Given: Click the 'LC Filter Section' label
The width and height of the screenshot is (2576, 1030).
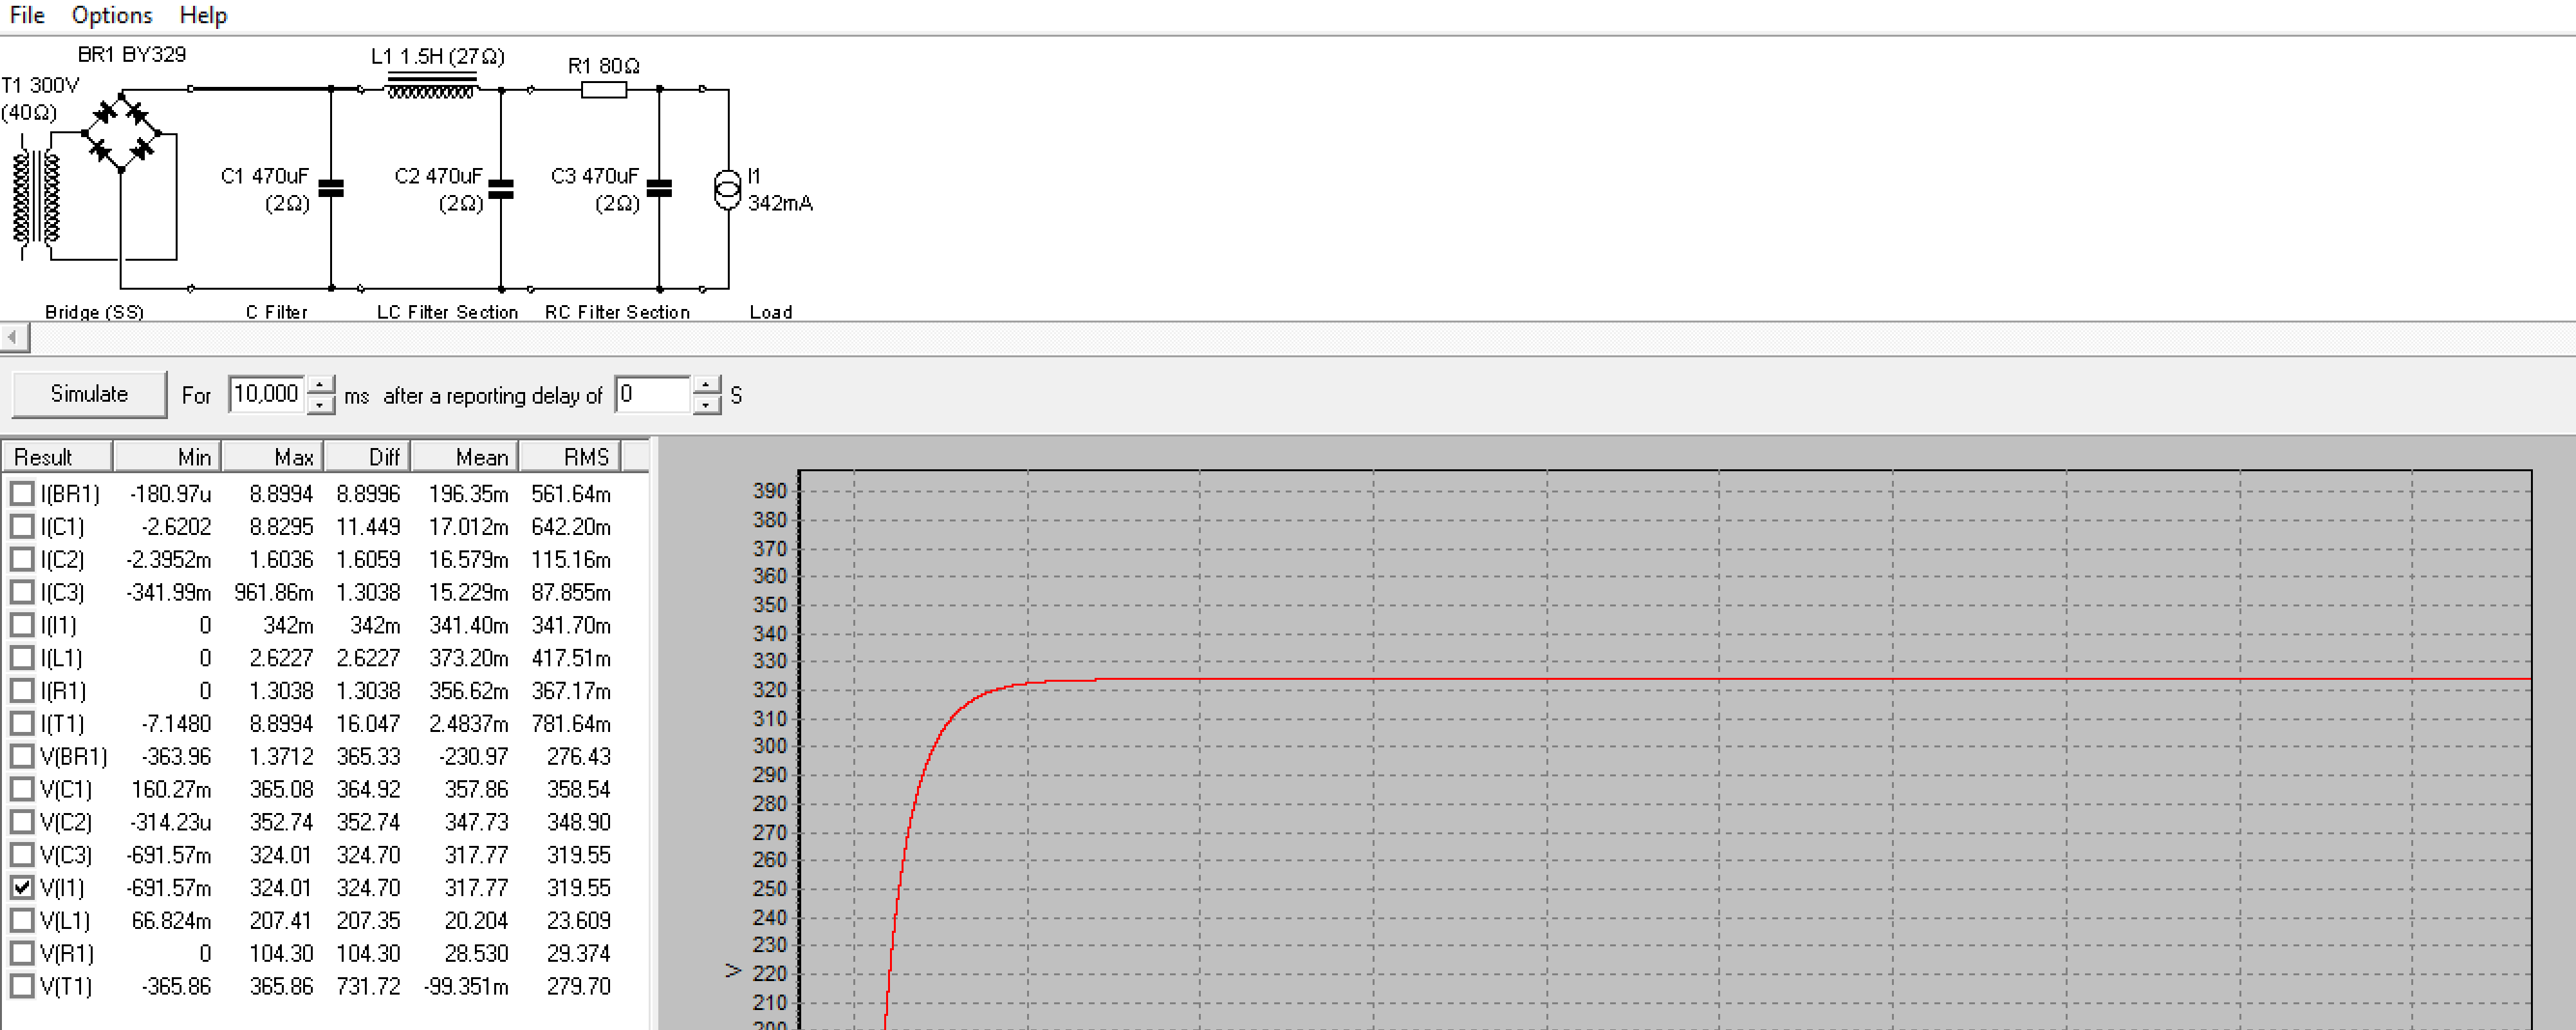Looking at the screenshot, I should click(x=447, y=312).
